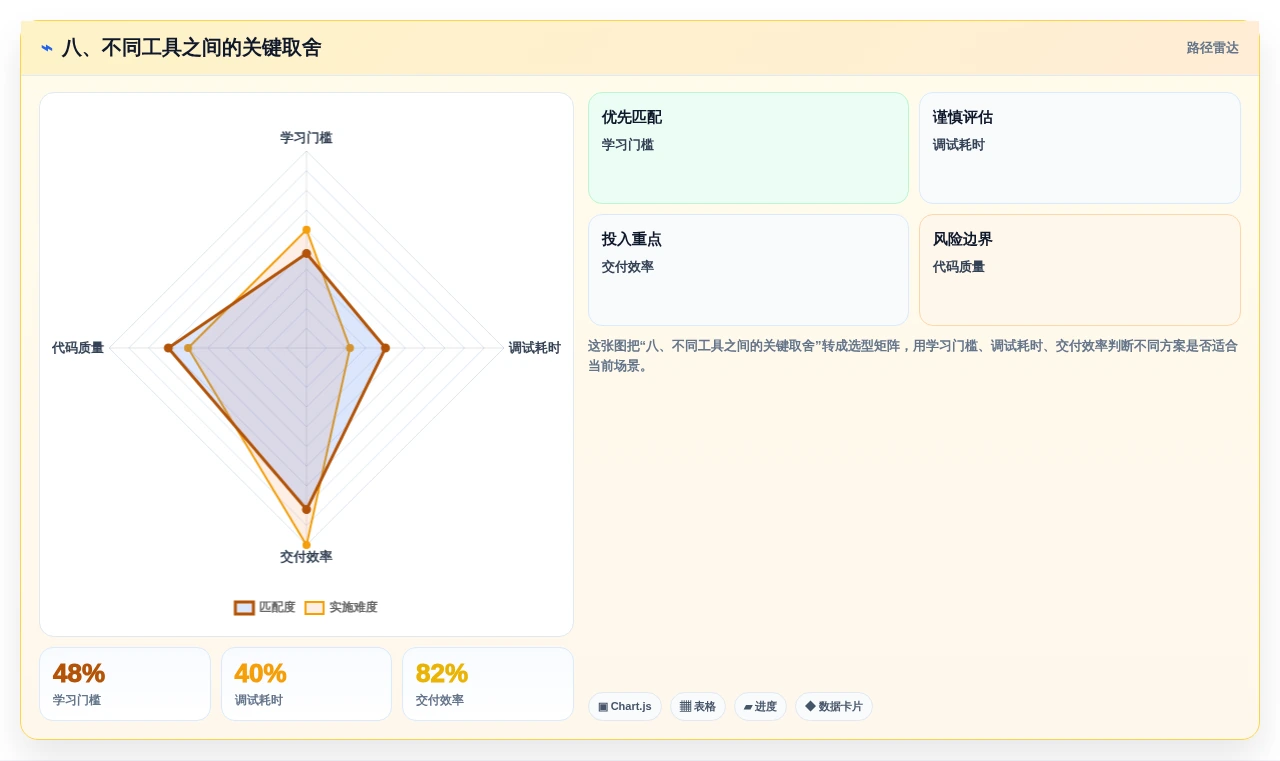Open the 投入重点 card
Screen dimensions: 1280x761
748,270
